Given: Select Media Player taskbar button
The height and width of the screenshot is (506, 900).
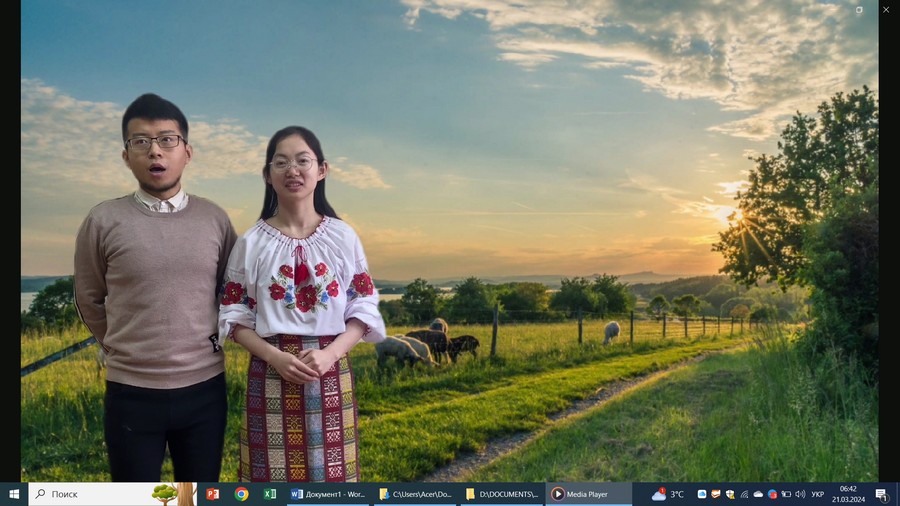Looking at the screenshot, I should 588,494.
